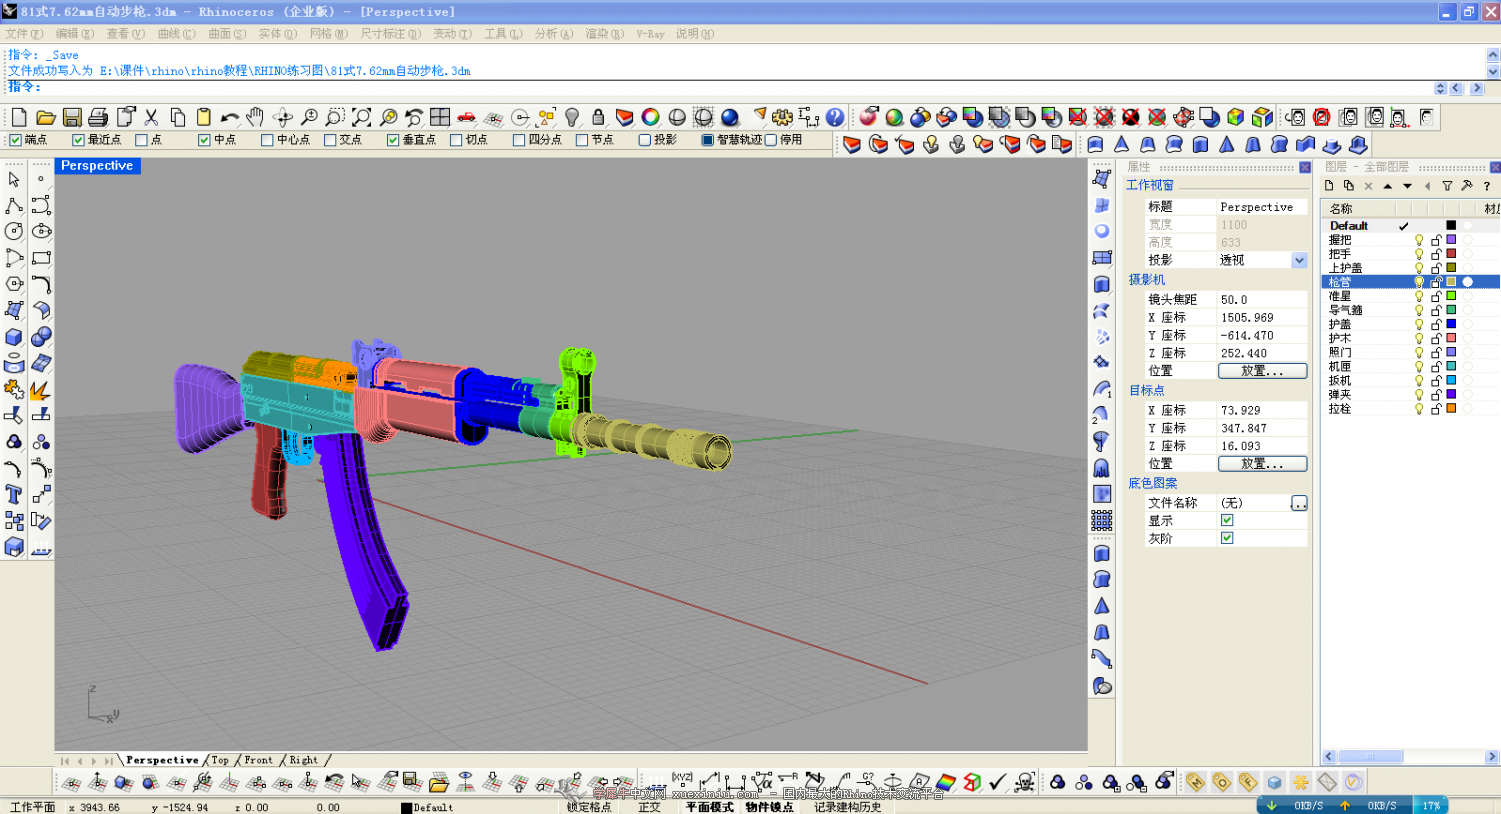Enable the 点 osnap checkbox
1501x814 pixels.
[141, 140]
